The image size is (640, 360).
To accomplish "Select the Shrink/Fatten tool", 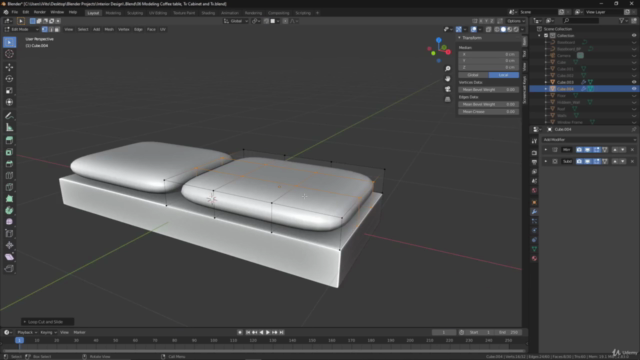I will click(9, 245).
